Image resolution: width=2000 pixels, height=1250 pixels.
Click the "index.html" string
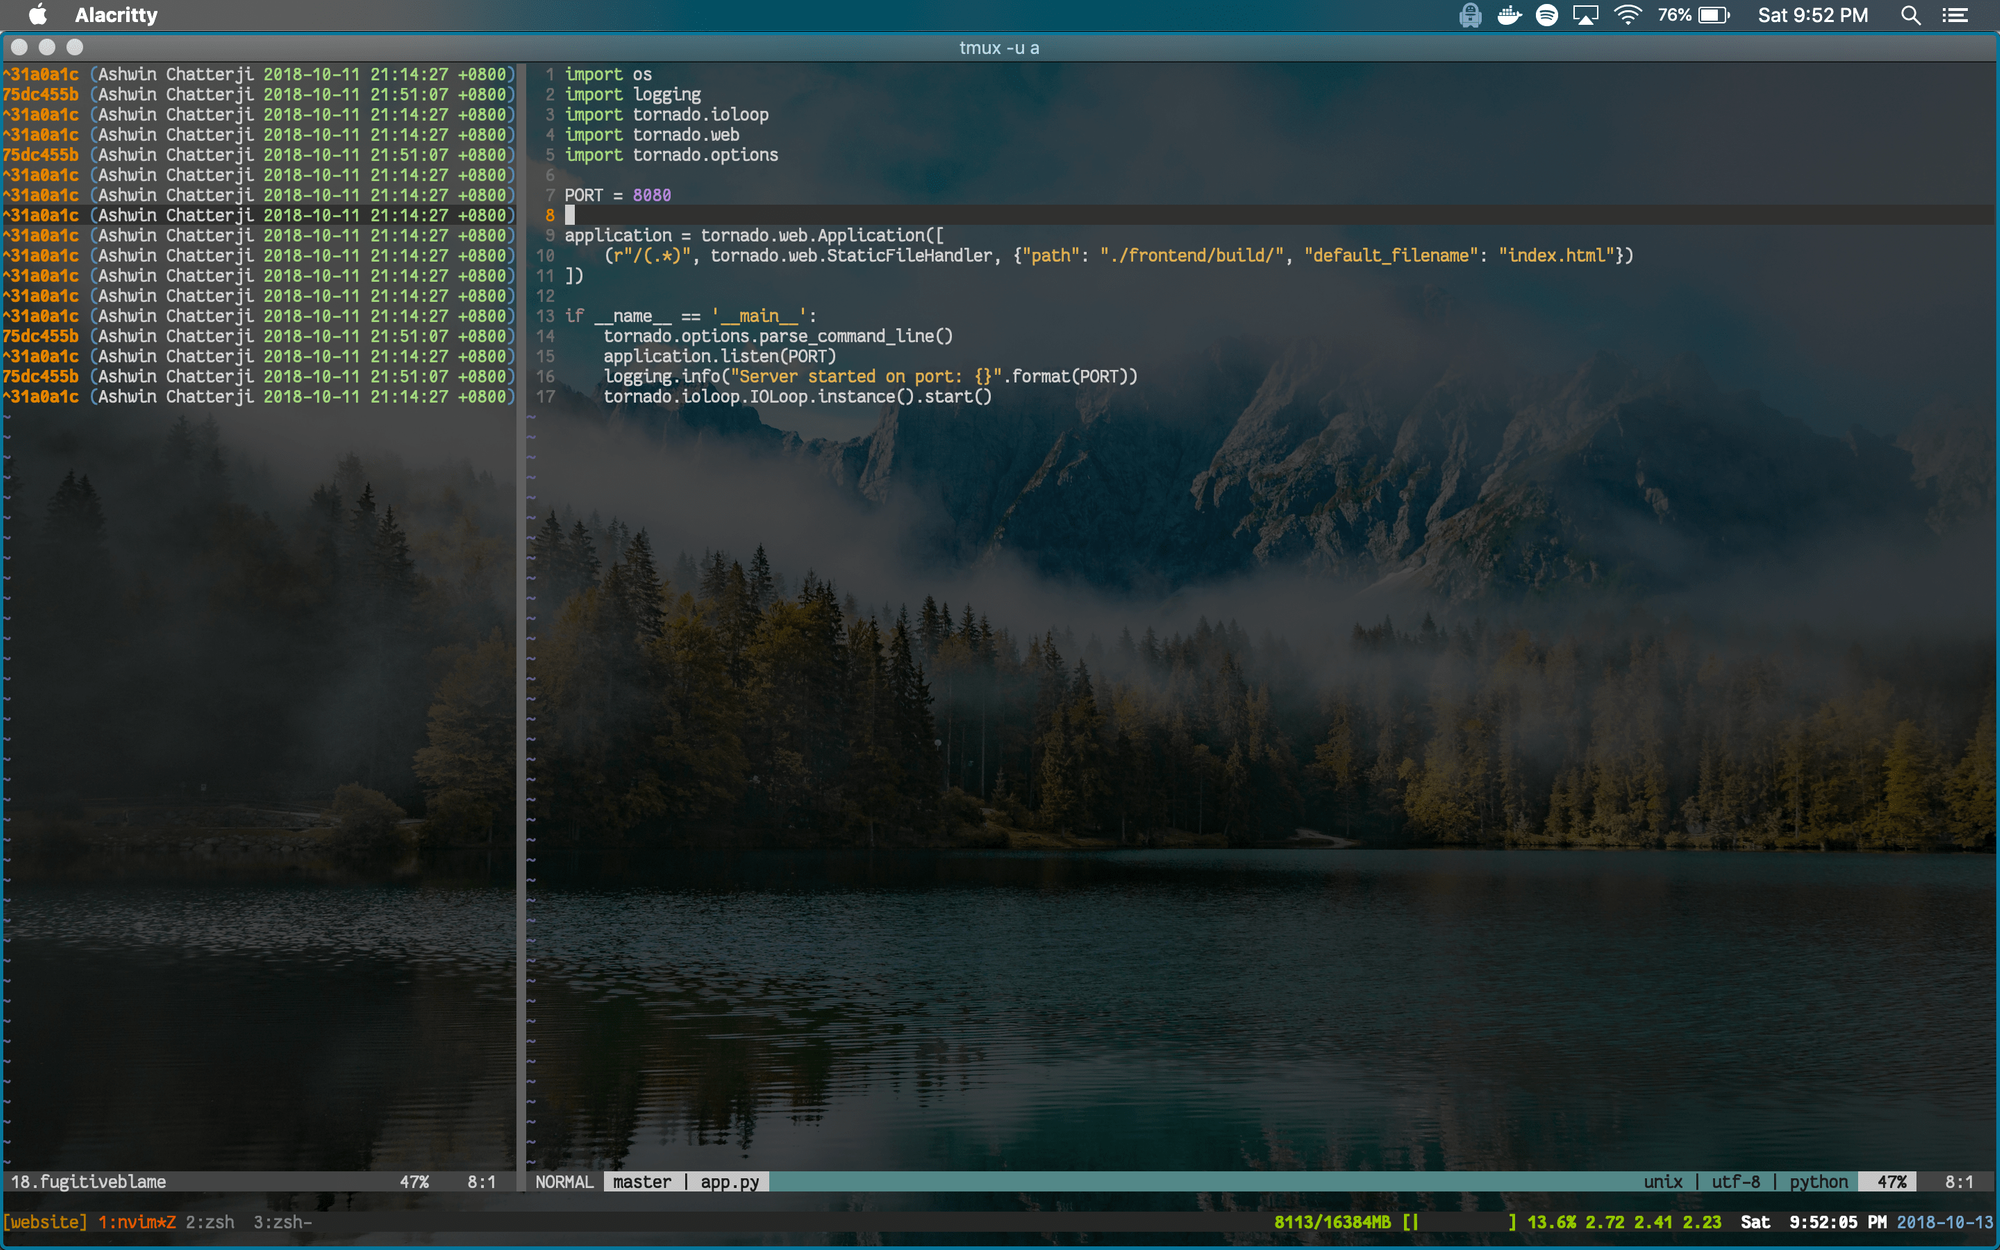(1556, 256)
